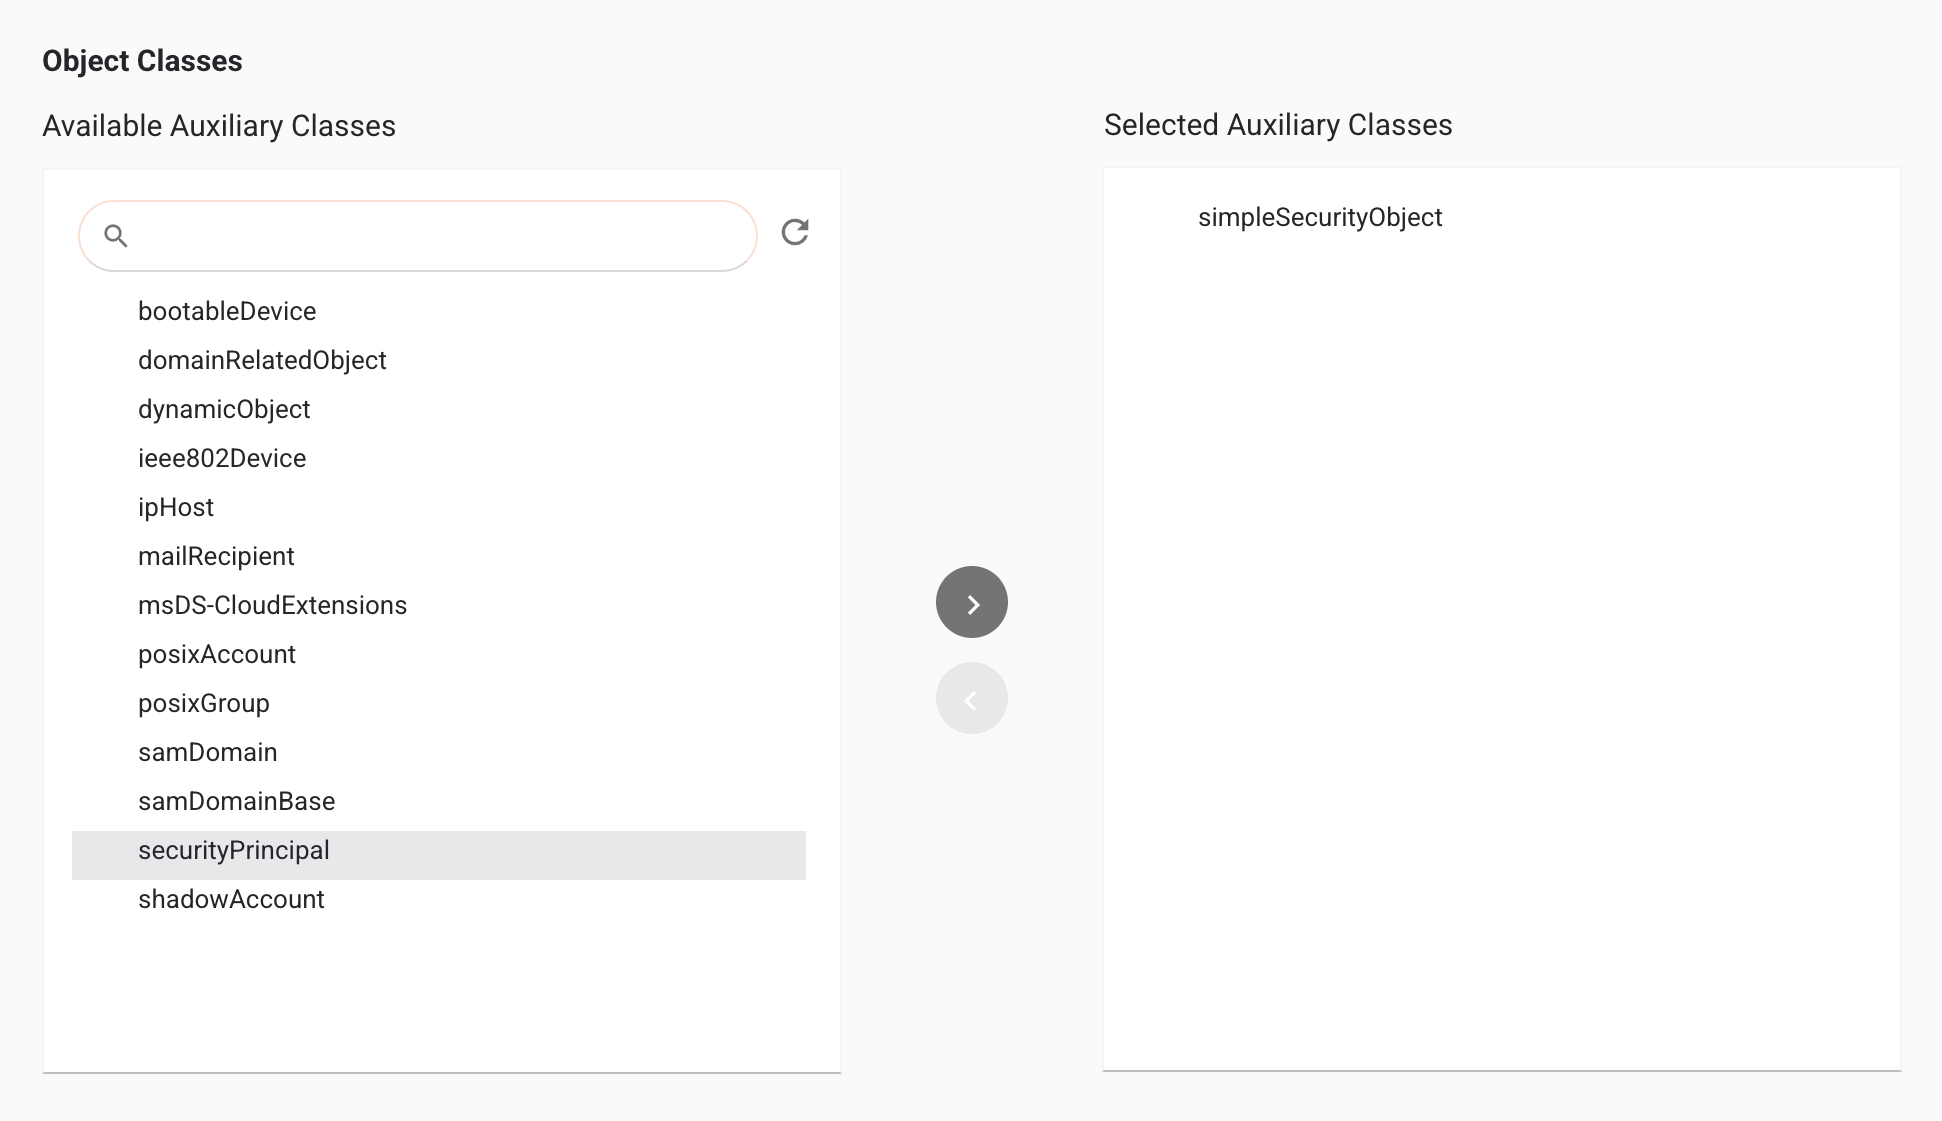Click the left arrow transfer button
Screen dimensions: 1942x1121
click(x=971, y=697)
